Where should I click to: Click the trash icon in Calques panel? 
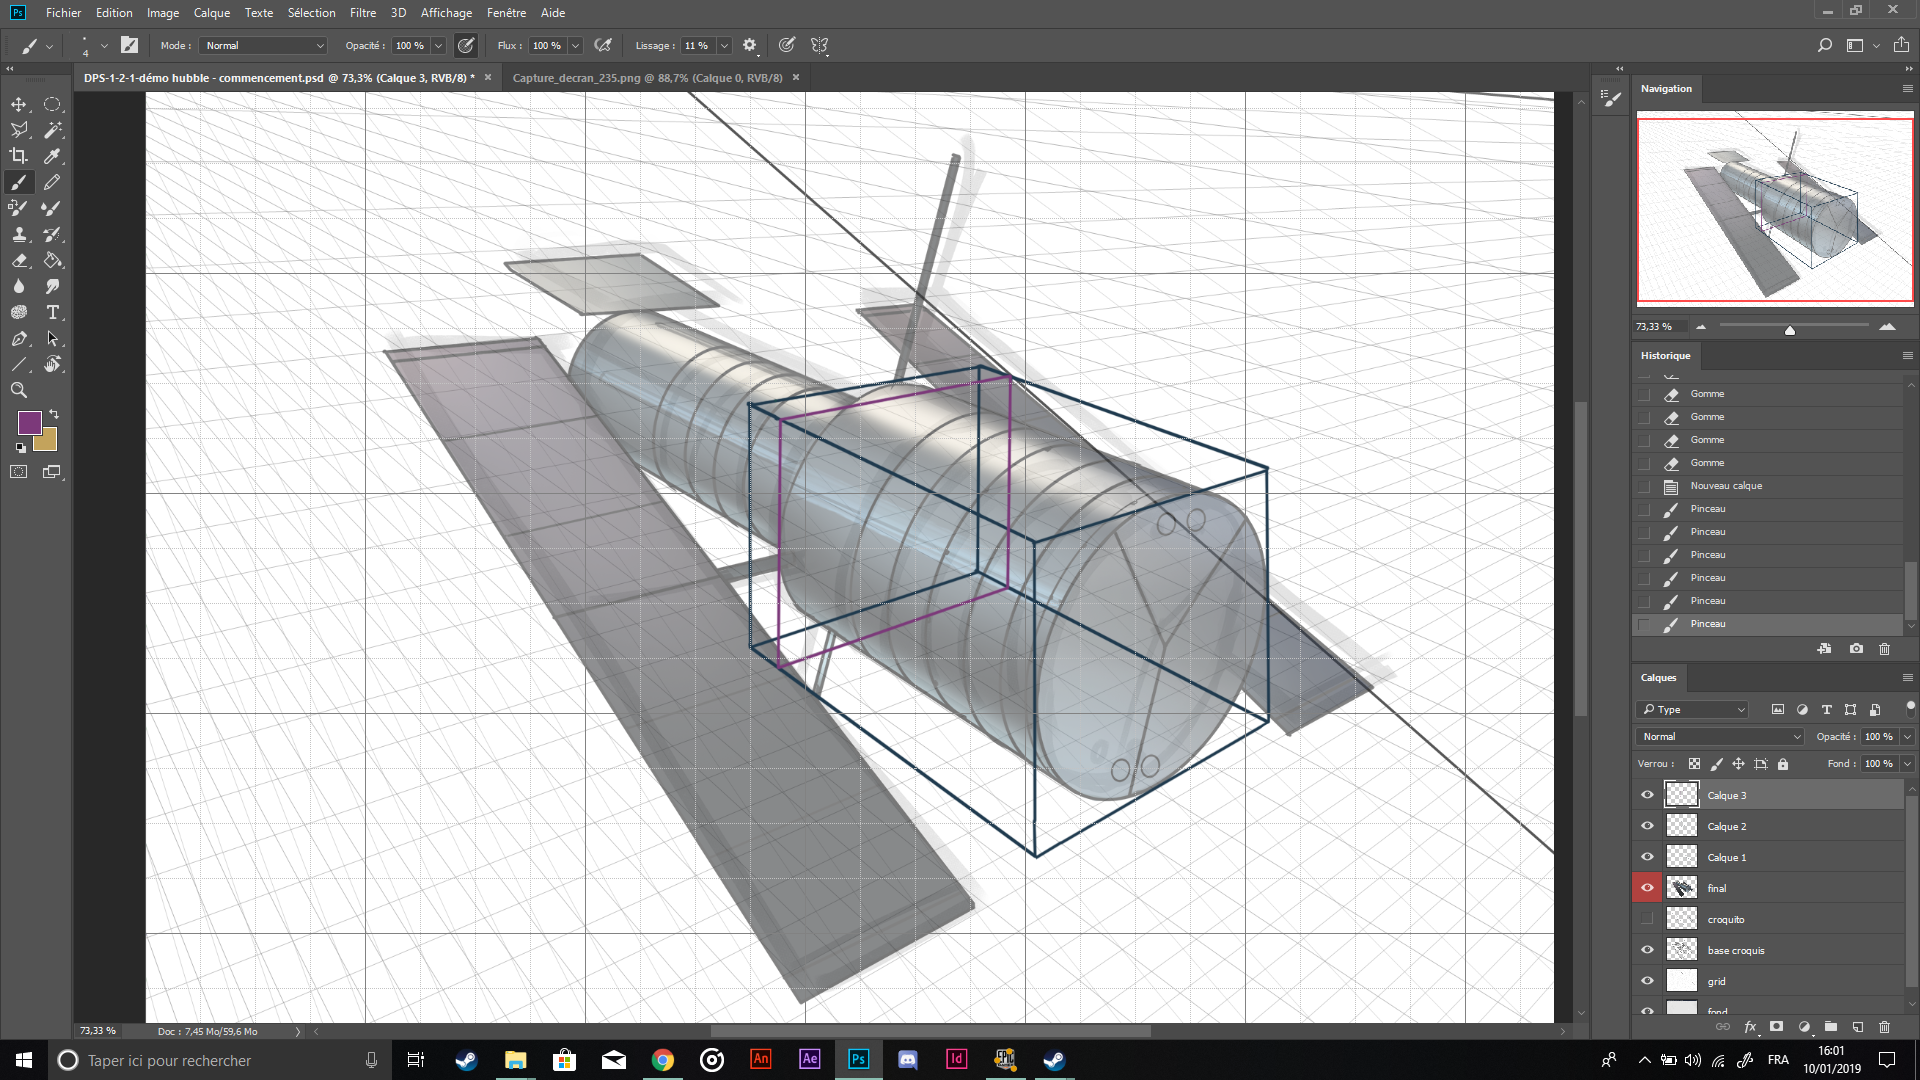tap(1884, 1027)
